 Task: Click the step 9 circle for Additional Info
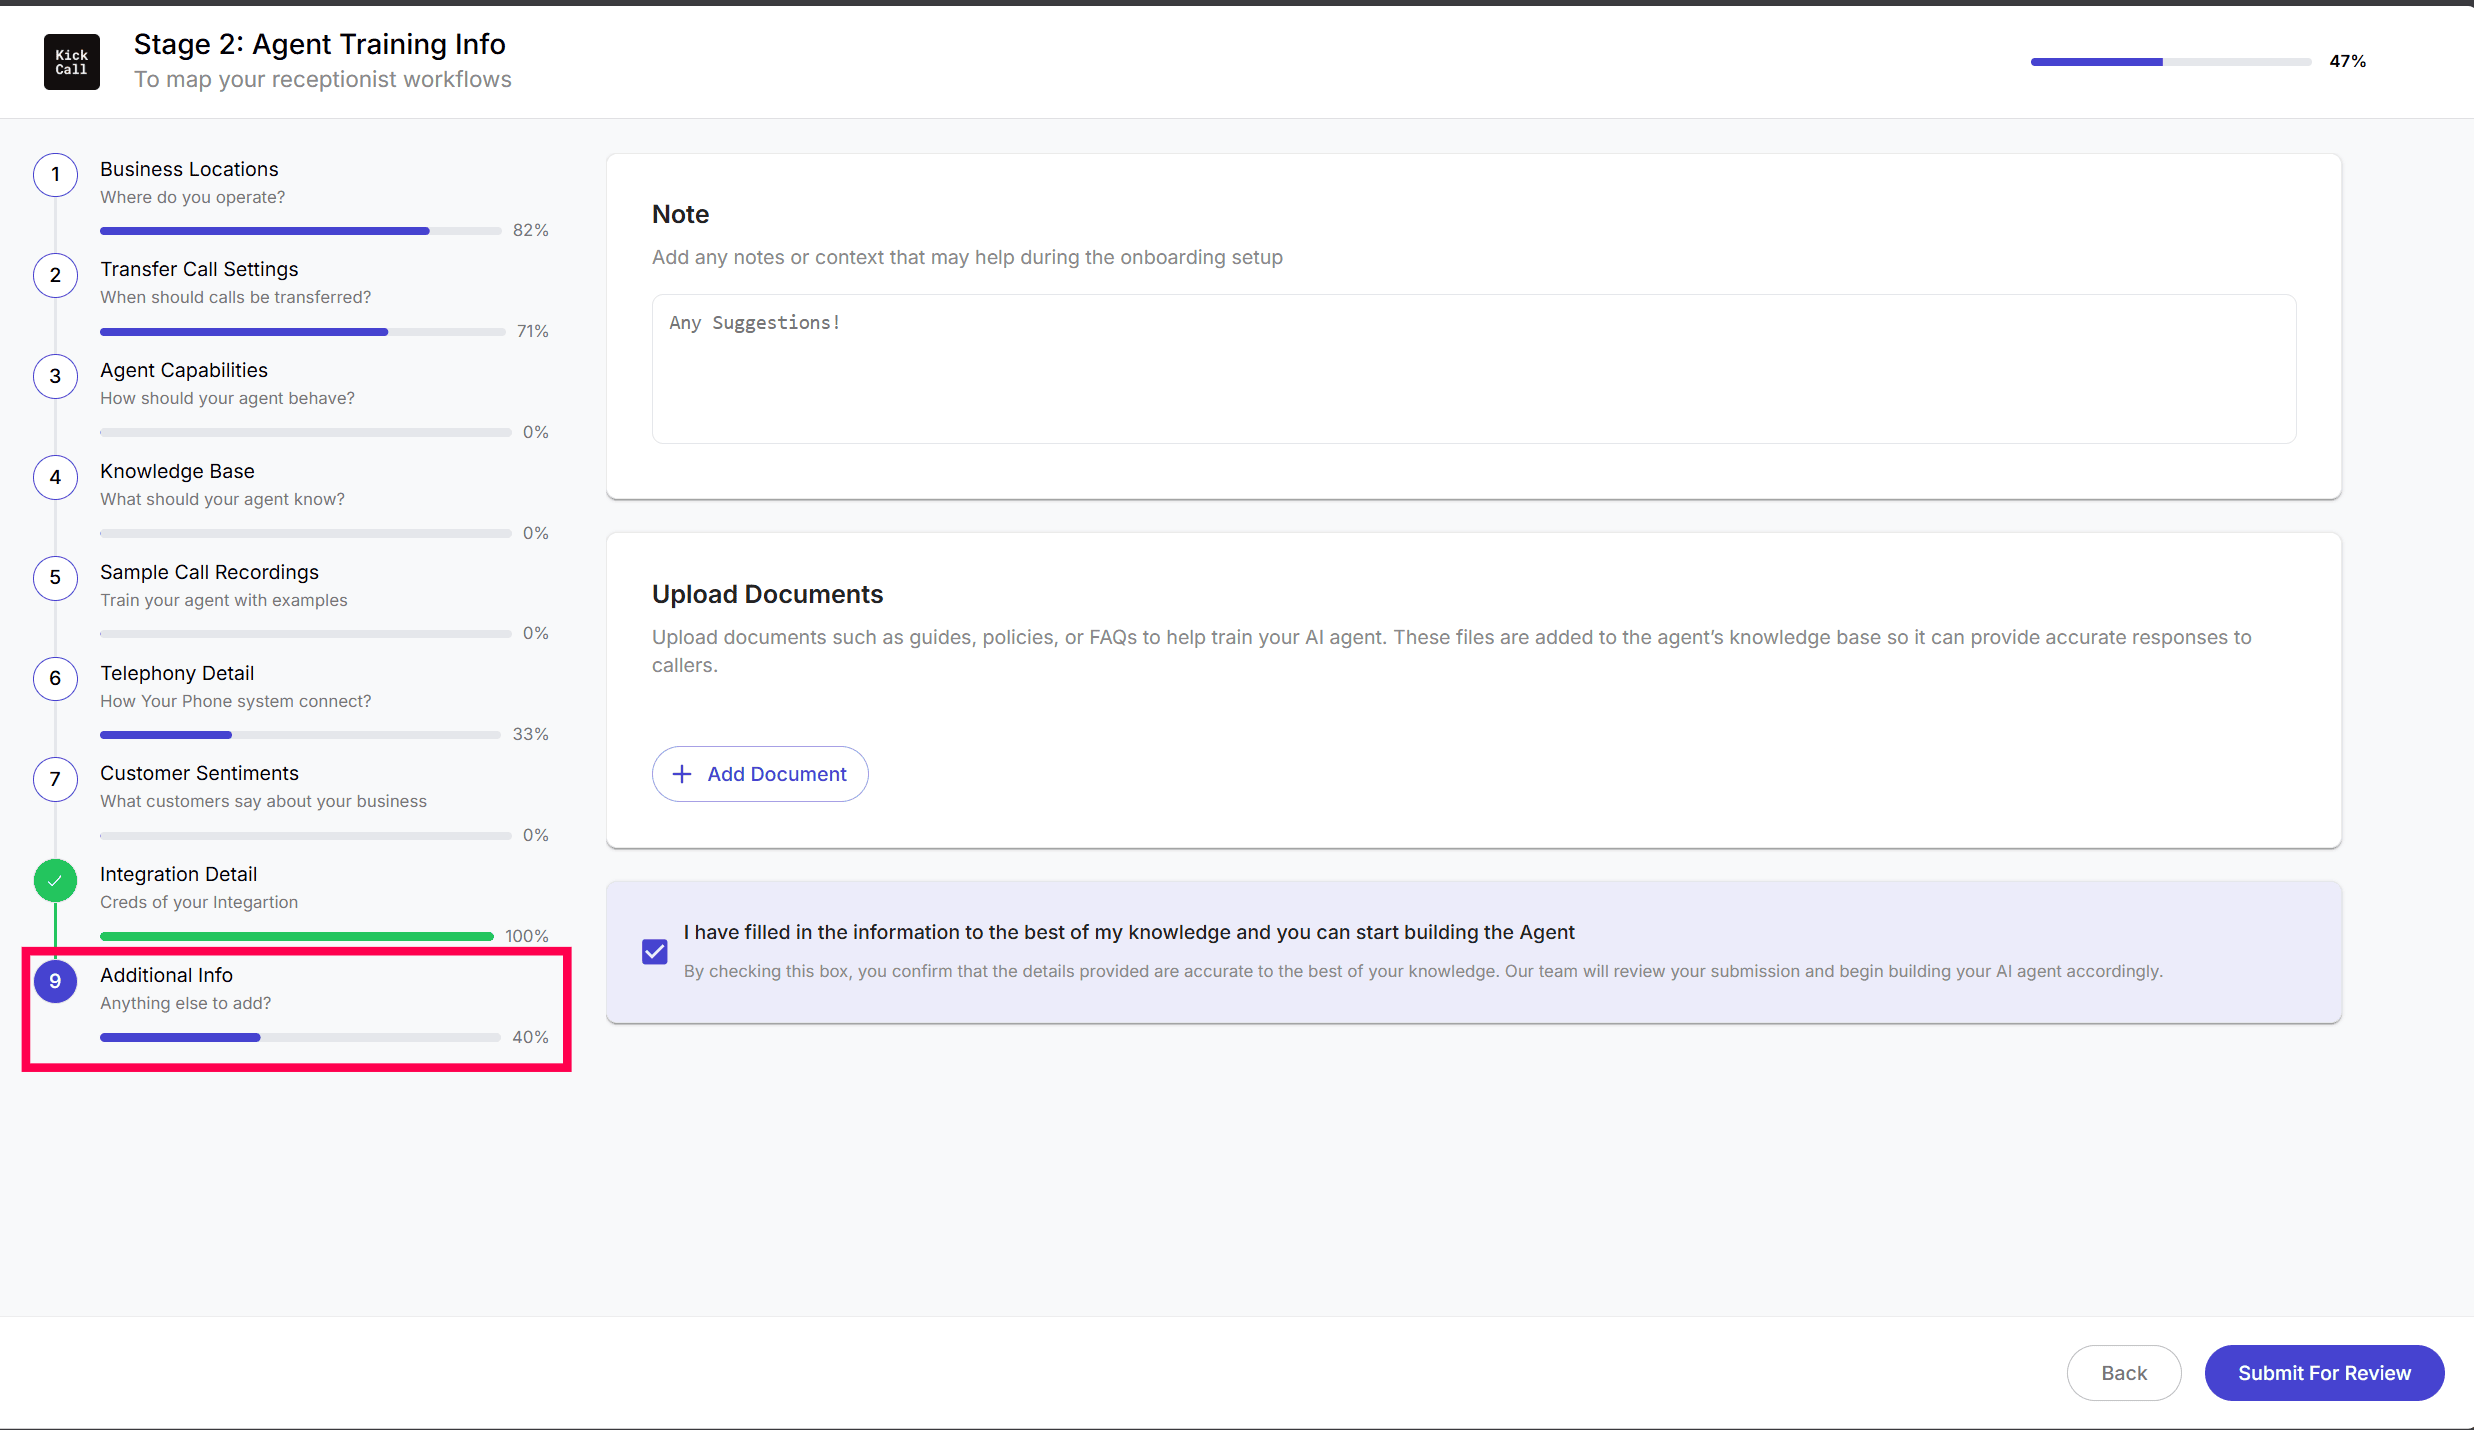[56, 981]
